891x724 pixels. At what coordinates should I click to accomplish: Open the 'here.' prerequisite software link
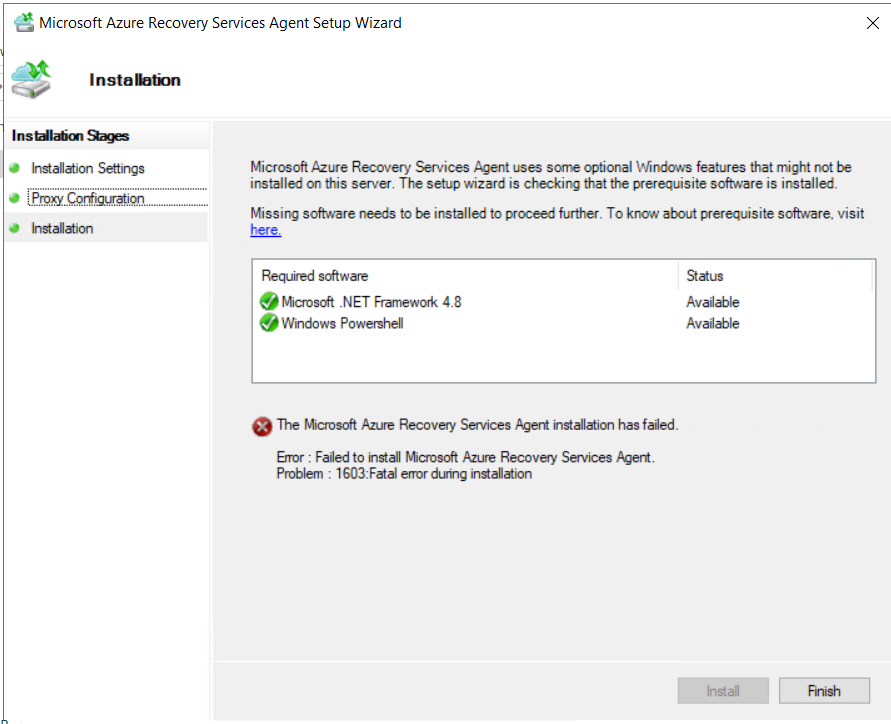pyautogui.click(x=265, y=230)
